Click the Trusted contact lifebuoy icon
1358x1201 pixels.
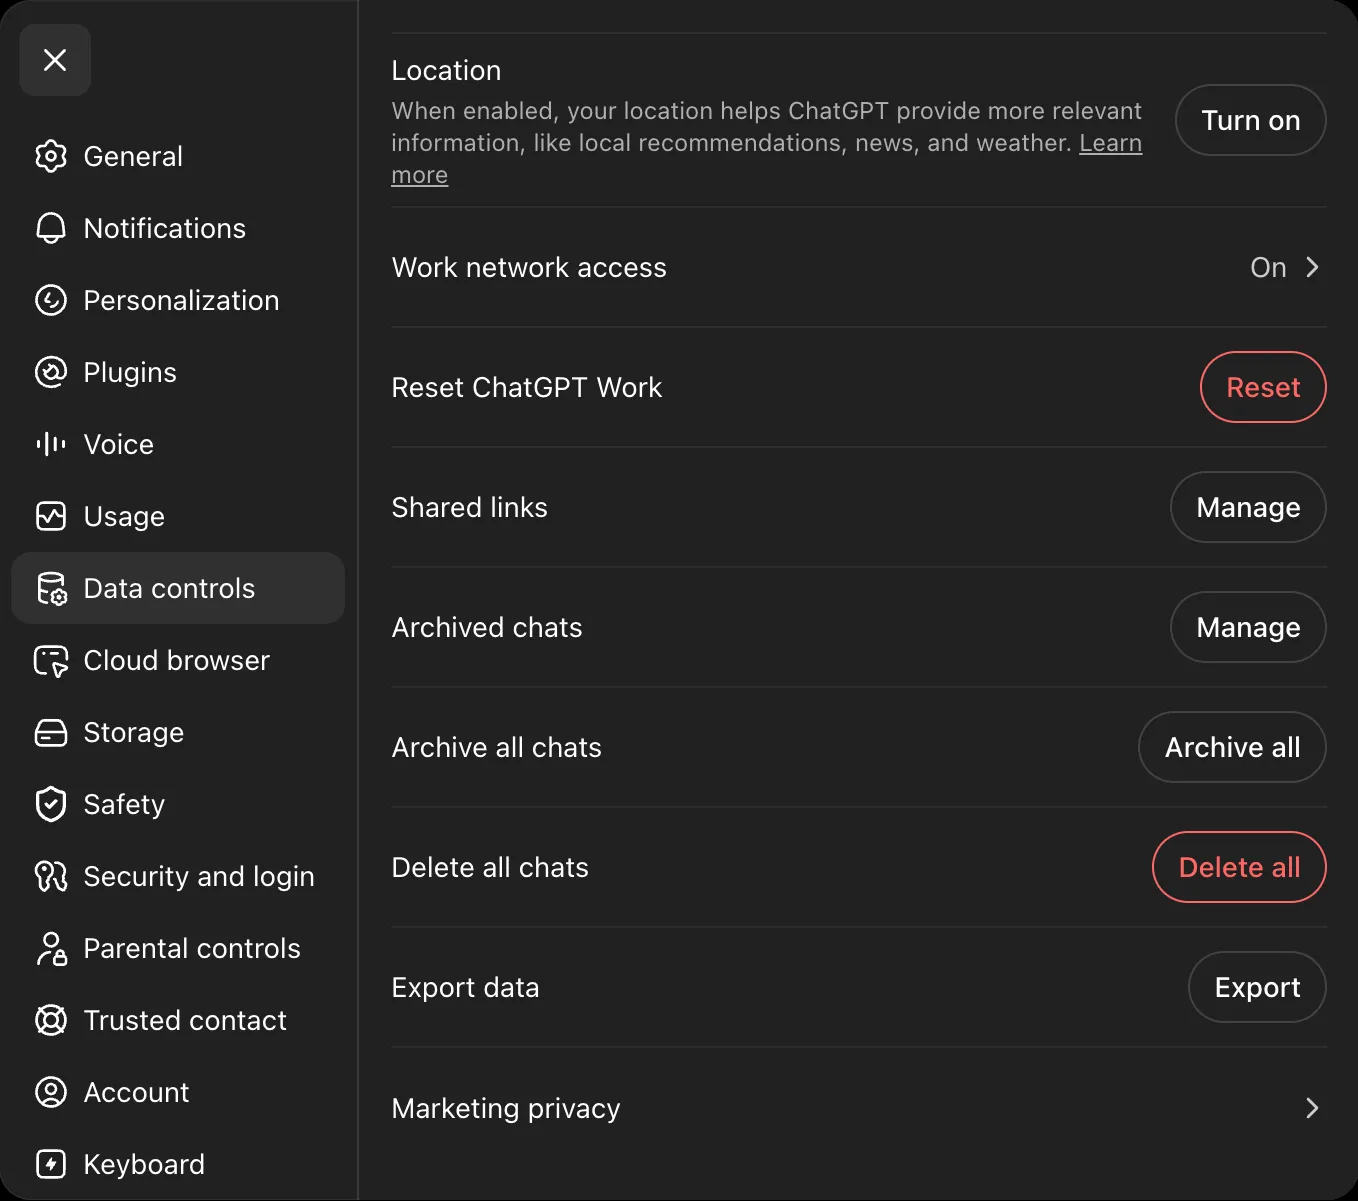click(51, 1020)
